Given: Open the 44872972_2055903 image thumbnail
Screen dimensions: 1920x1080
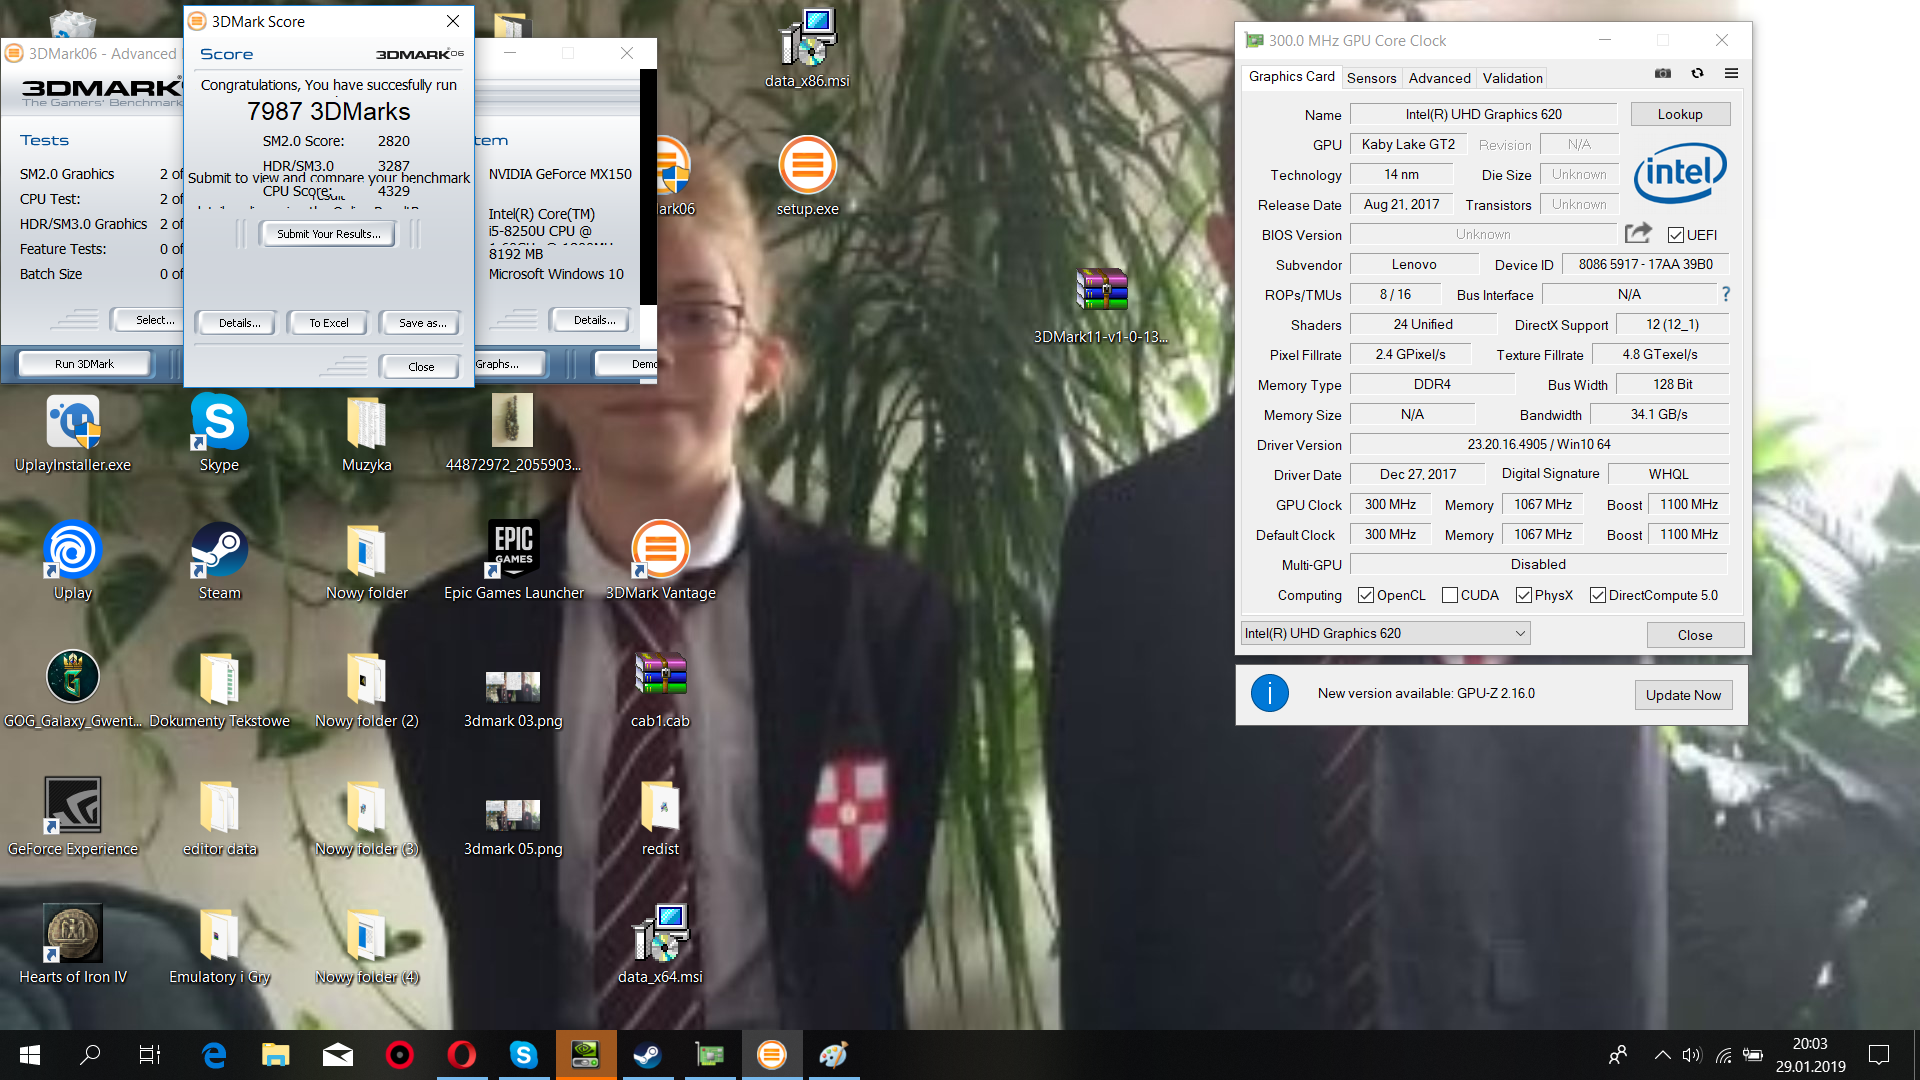Looking at the screenshot, I should click(513, 432).
